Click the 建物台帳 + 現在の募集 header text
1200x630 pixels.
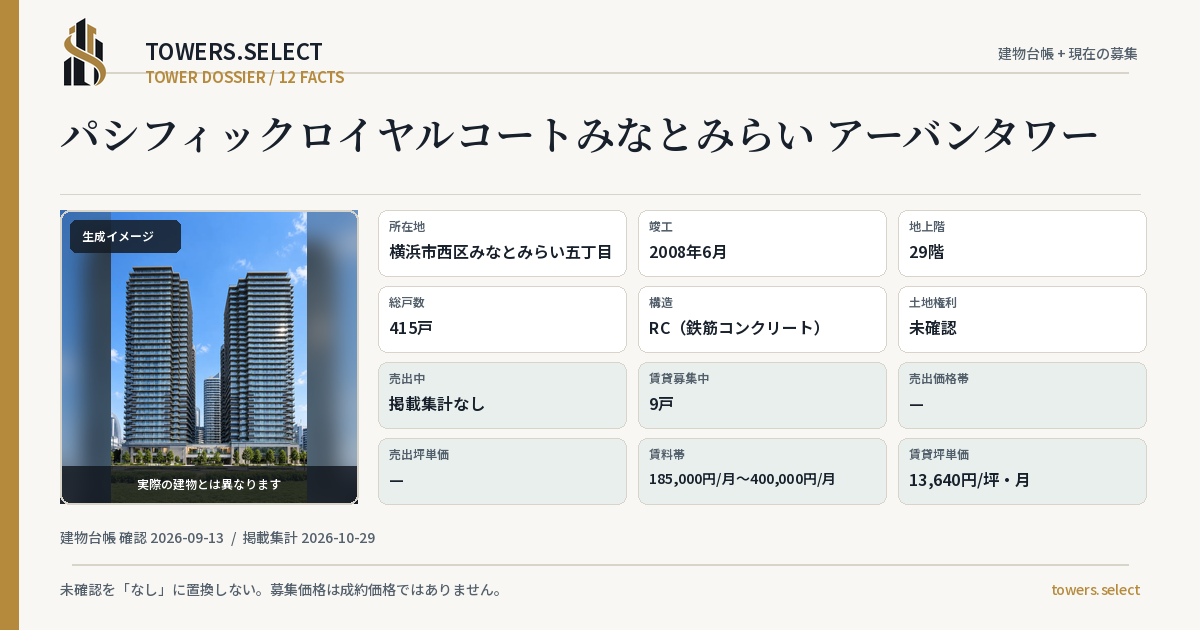1068,53
